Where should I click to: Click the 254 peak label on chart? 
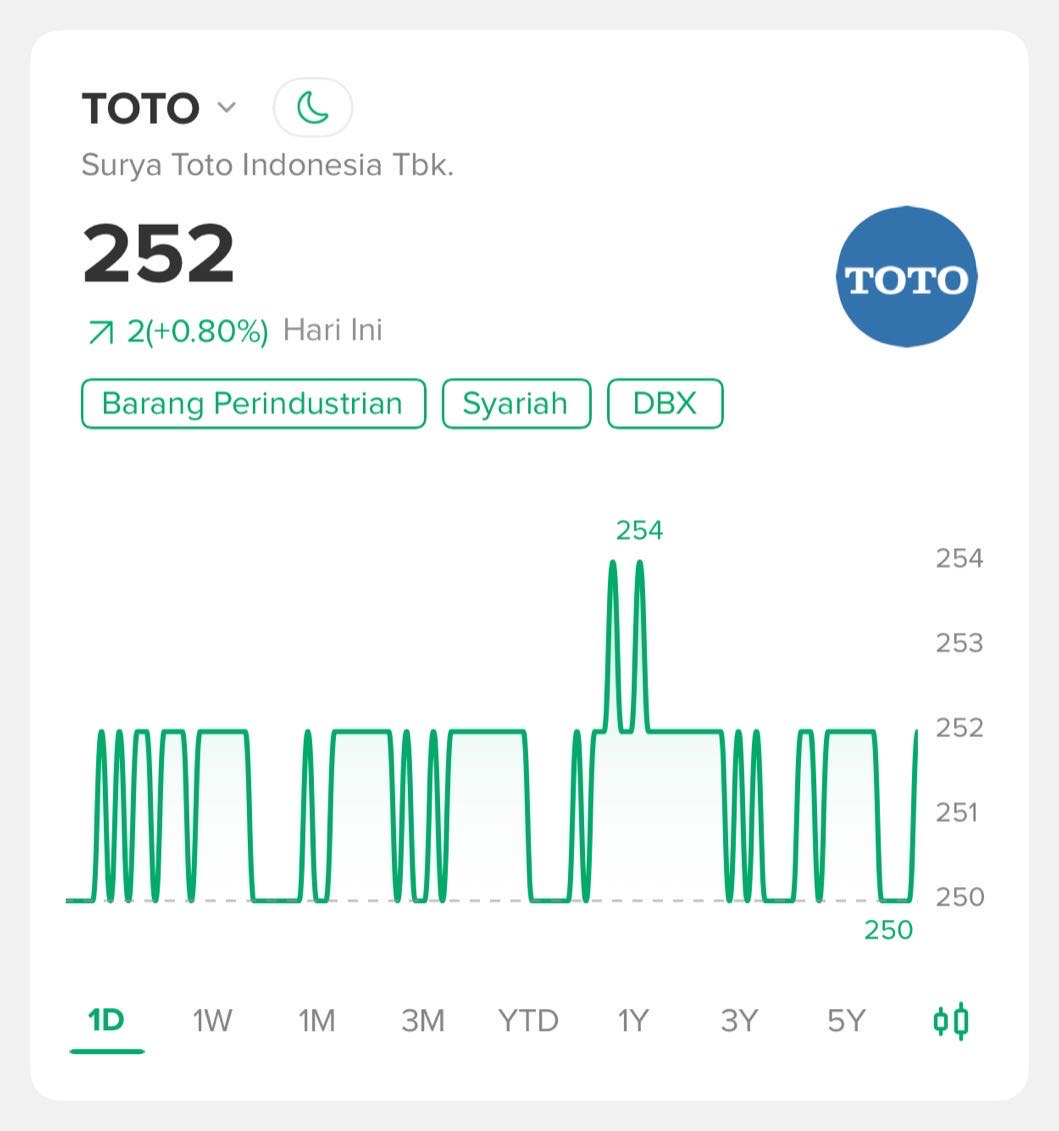639,530
